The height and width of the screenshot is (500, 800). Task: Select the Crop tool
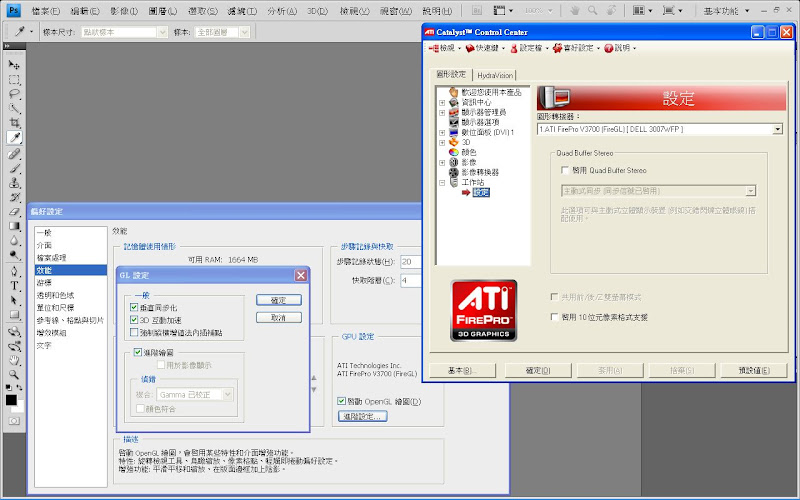click(14, 123)
